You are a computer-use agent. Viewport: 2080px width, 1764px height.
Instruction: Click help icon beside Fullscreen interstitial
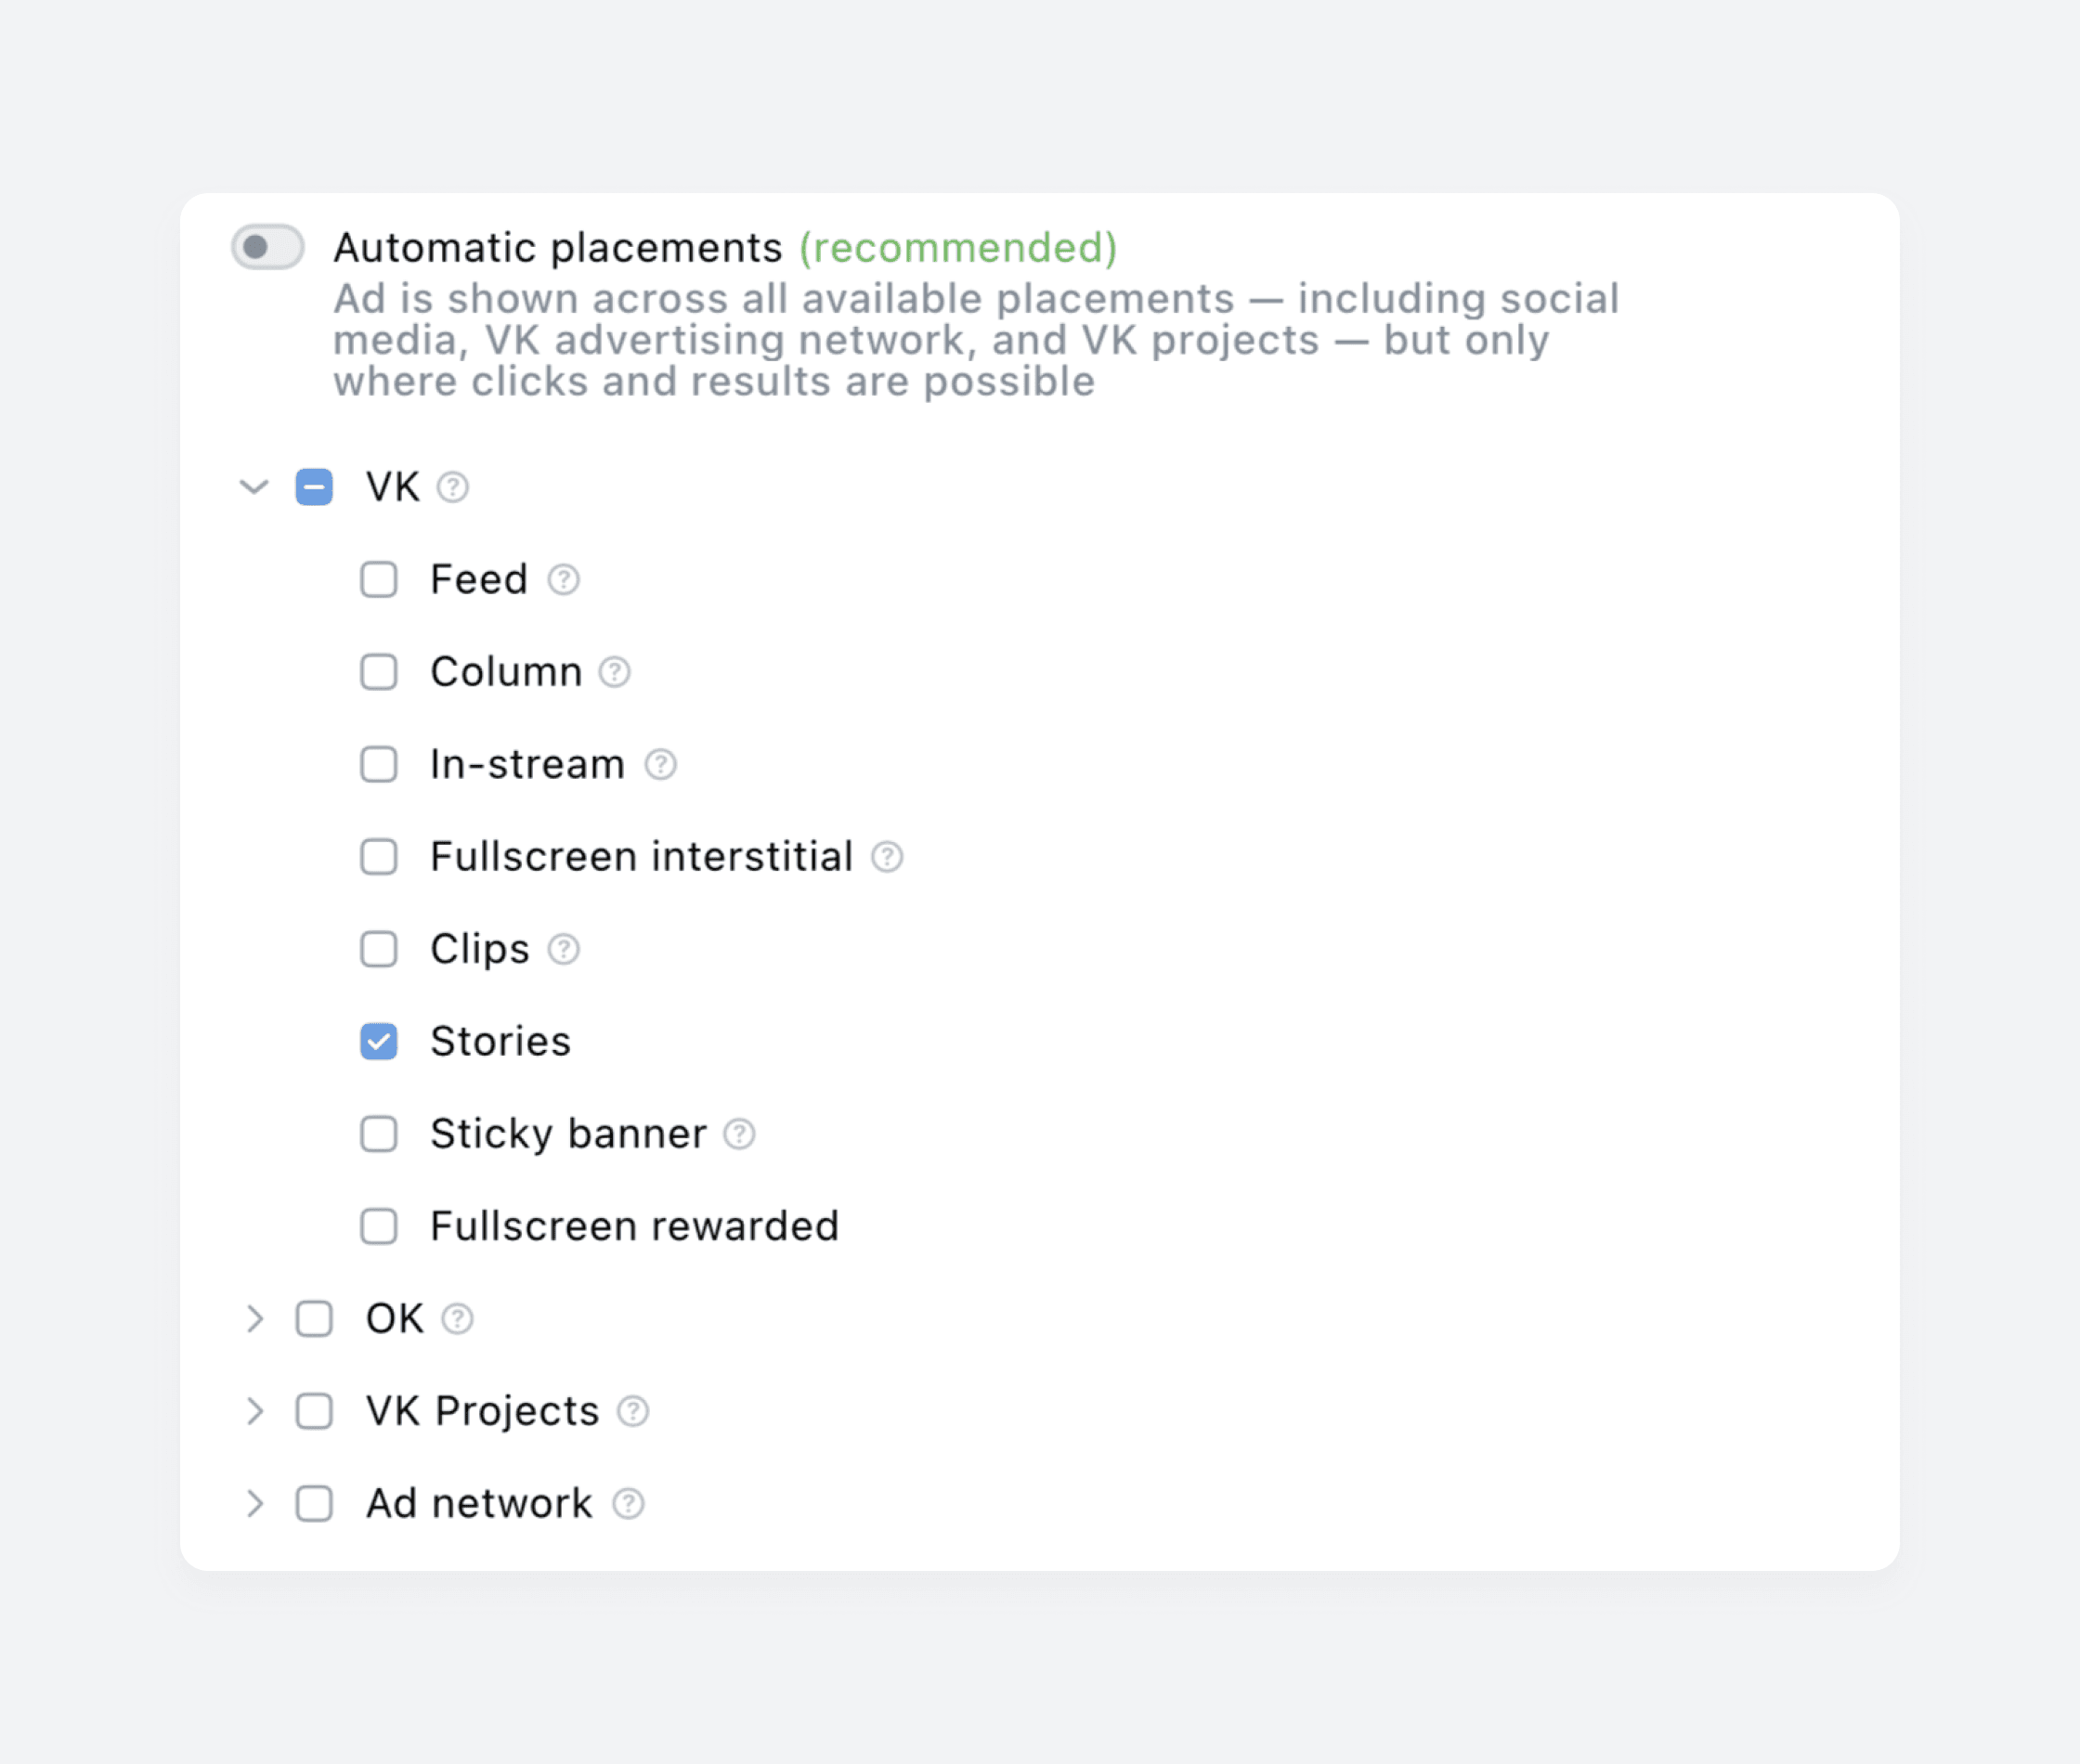tap(887, 857)
